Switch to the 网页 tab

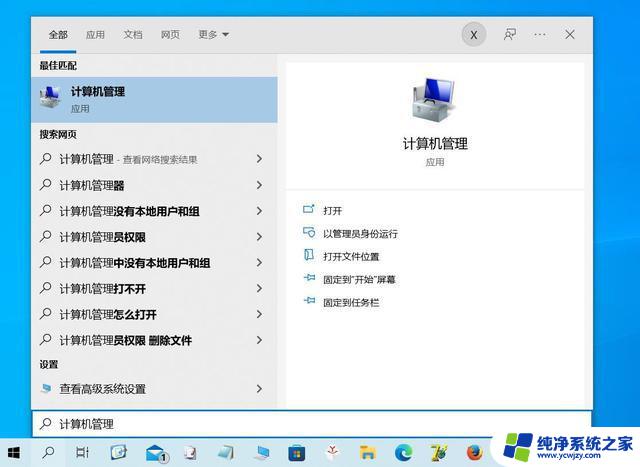[x=170, y=35]
